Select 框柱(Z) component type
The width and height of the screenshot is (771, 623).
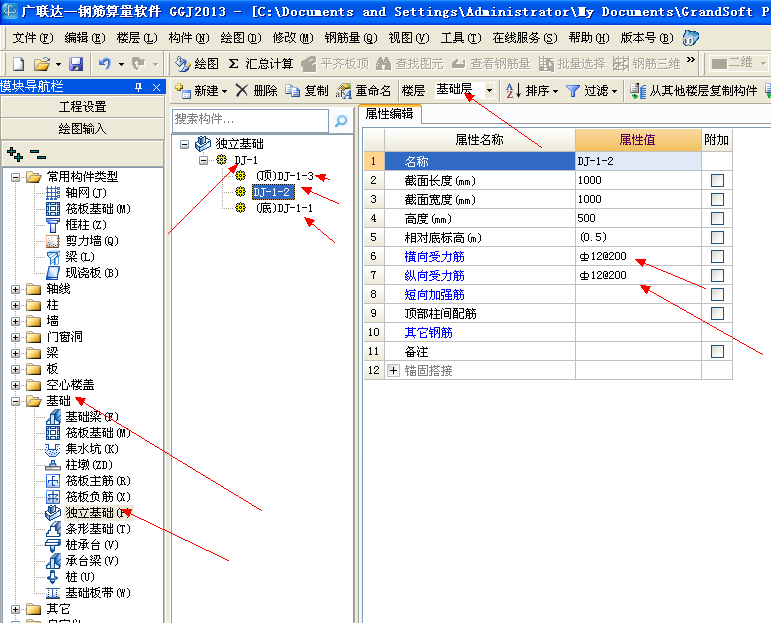coord(76,225)
